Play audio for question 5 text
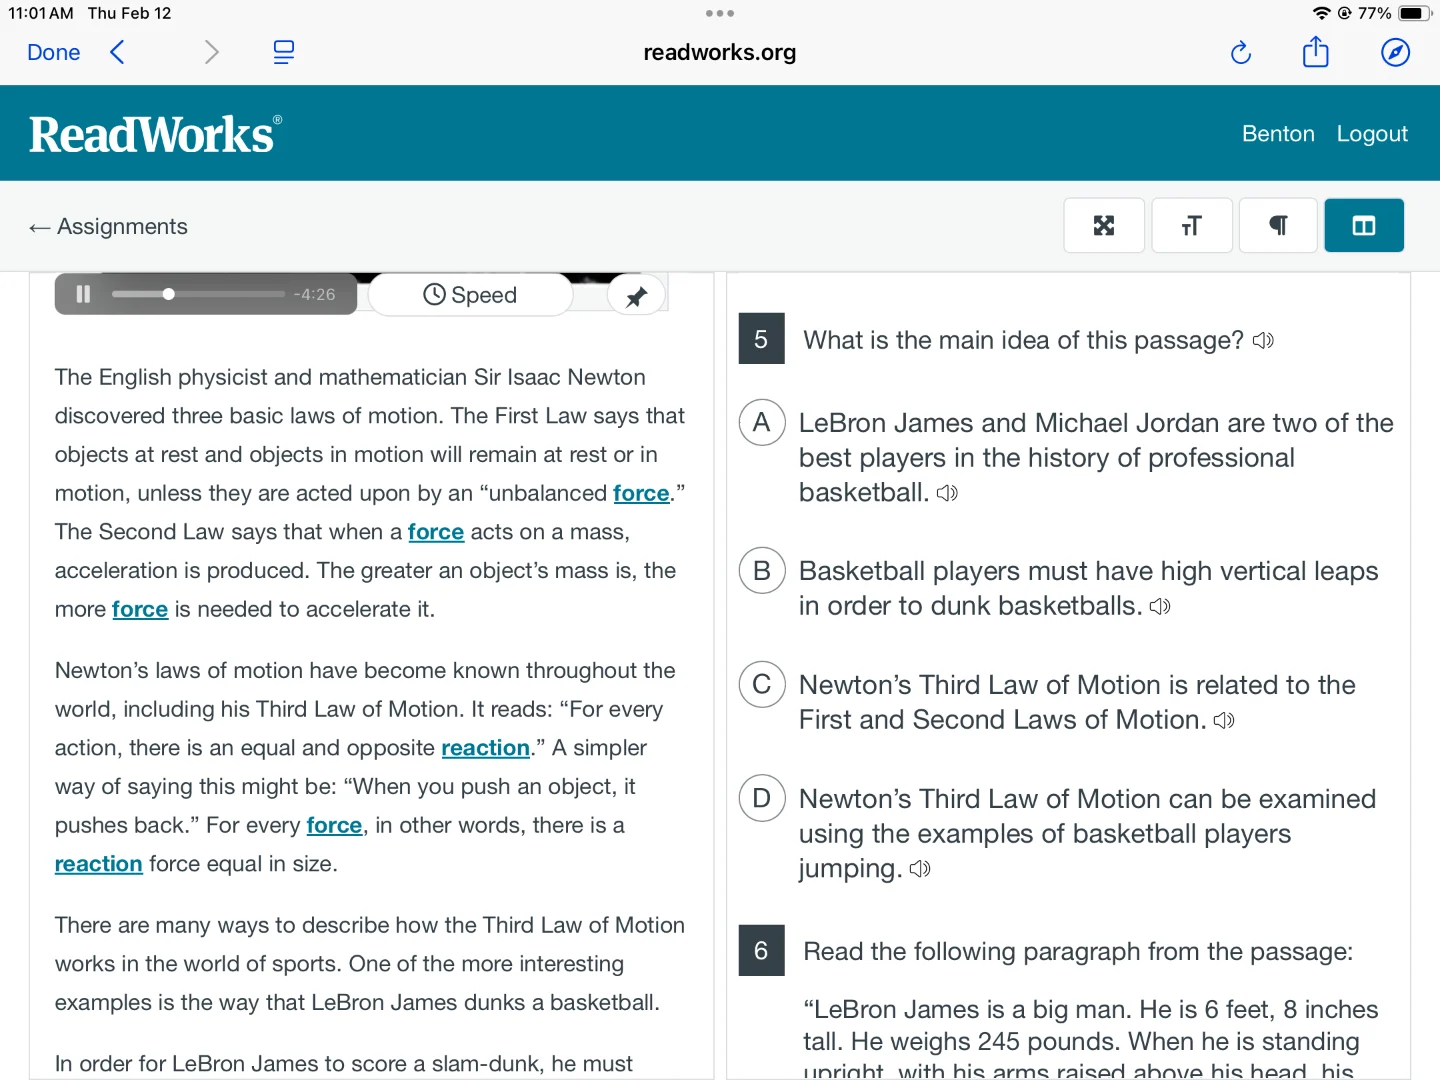Screen dimensions: 1440x1080 (1263, 341)
